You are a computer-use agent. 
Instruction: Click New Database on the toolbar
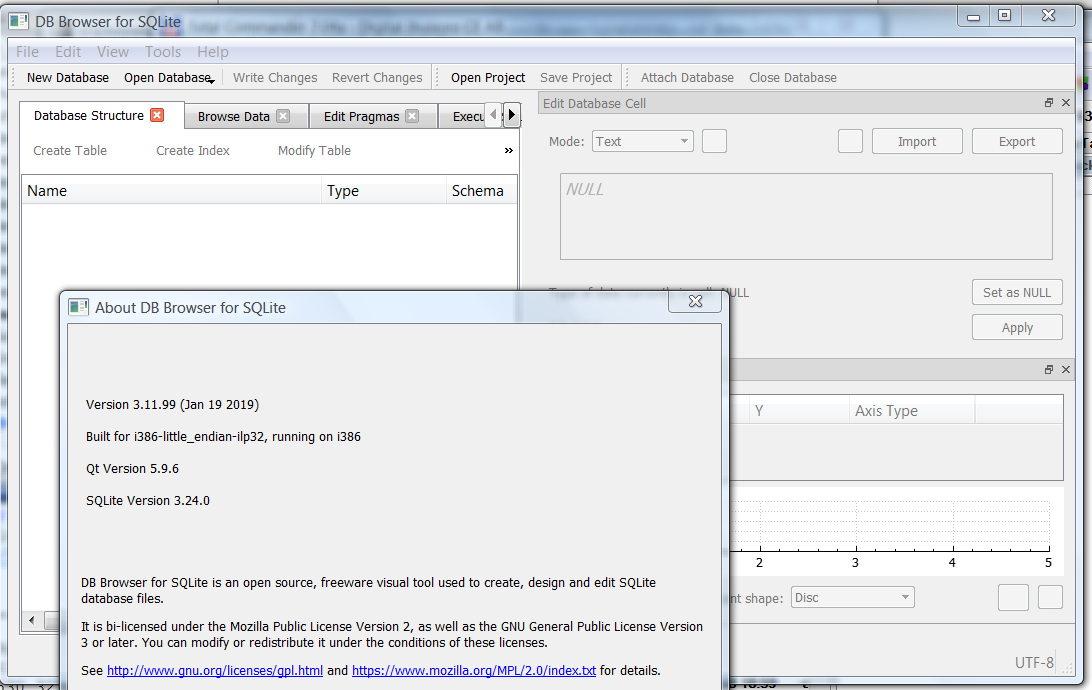pyautogui.click(x=66, y=77)
